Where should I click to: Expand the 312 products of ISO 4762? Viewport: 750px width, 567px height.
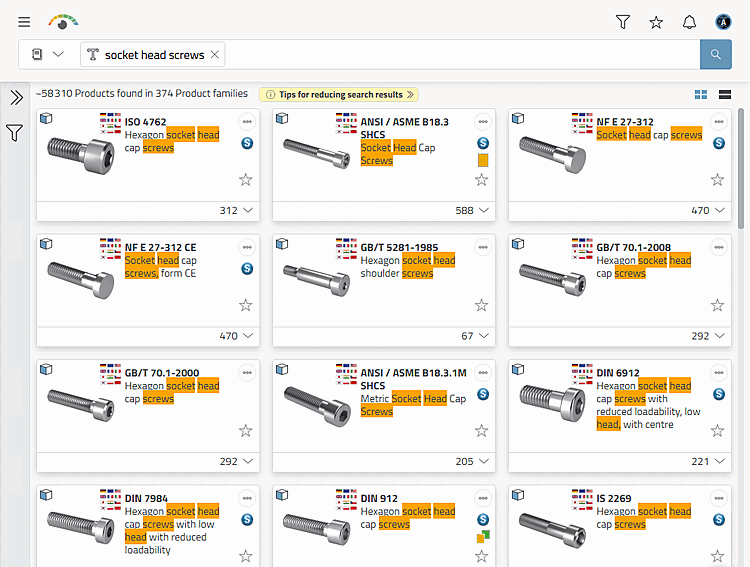236,211
